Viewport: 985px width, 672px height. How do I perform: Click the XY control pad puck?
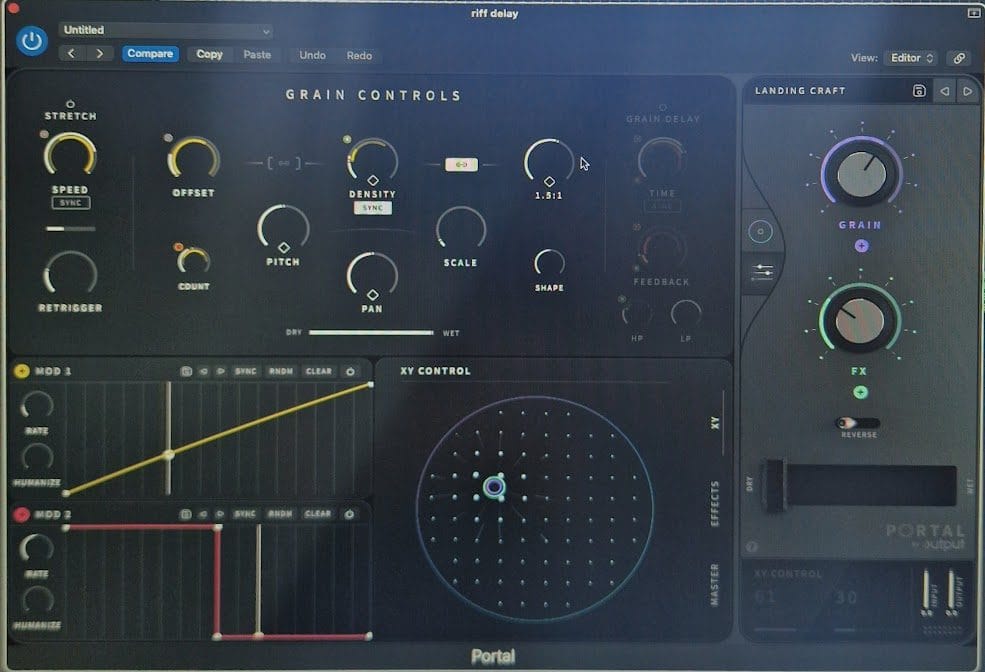tap(494, 486)
